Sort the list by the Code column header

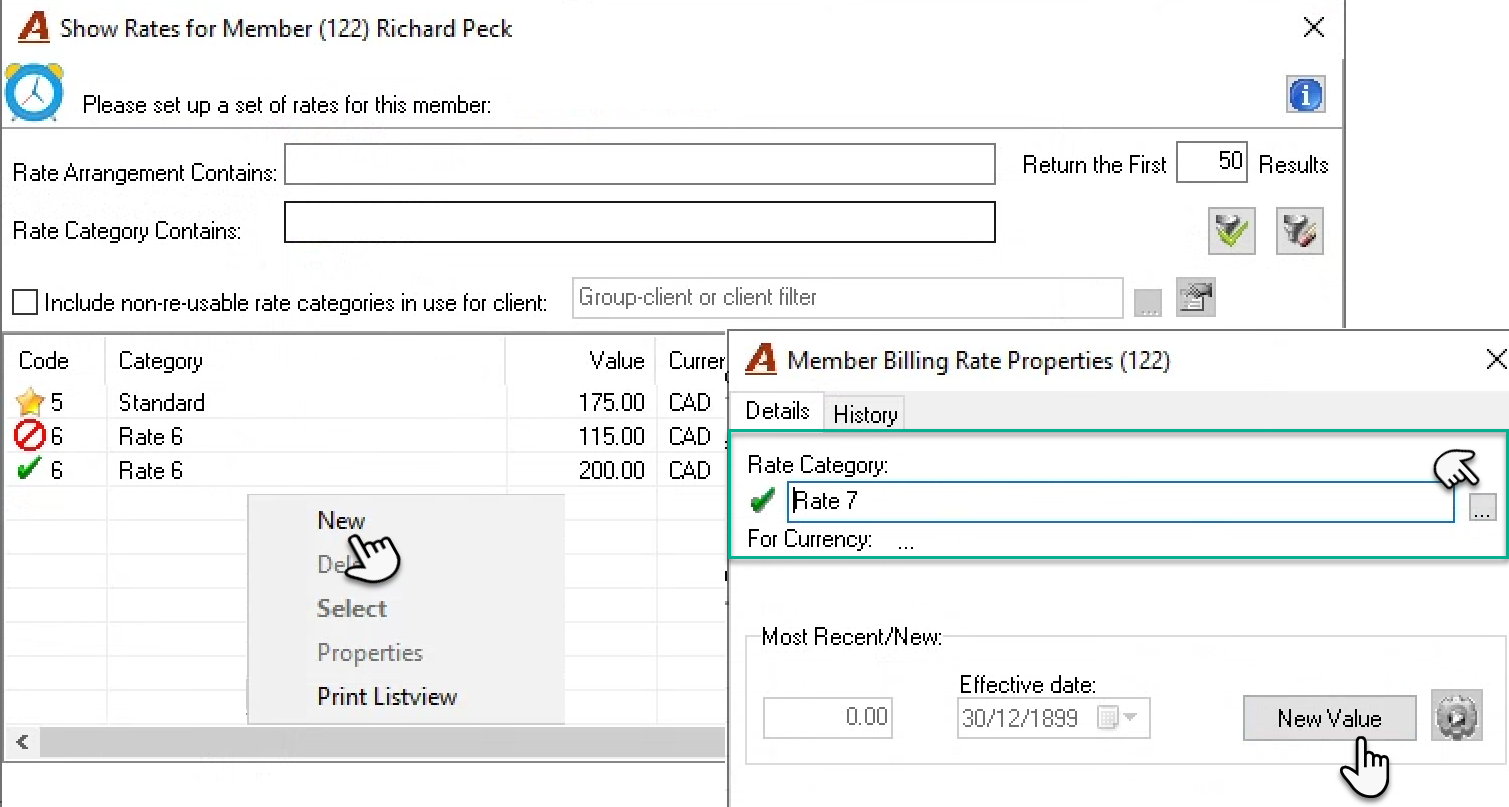click(55, 361)
